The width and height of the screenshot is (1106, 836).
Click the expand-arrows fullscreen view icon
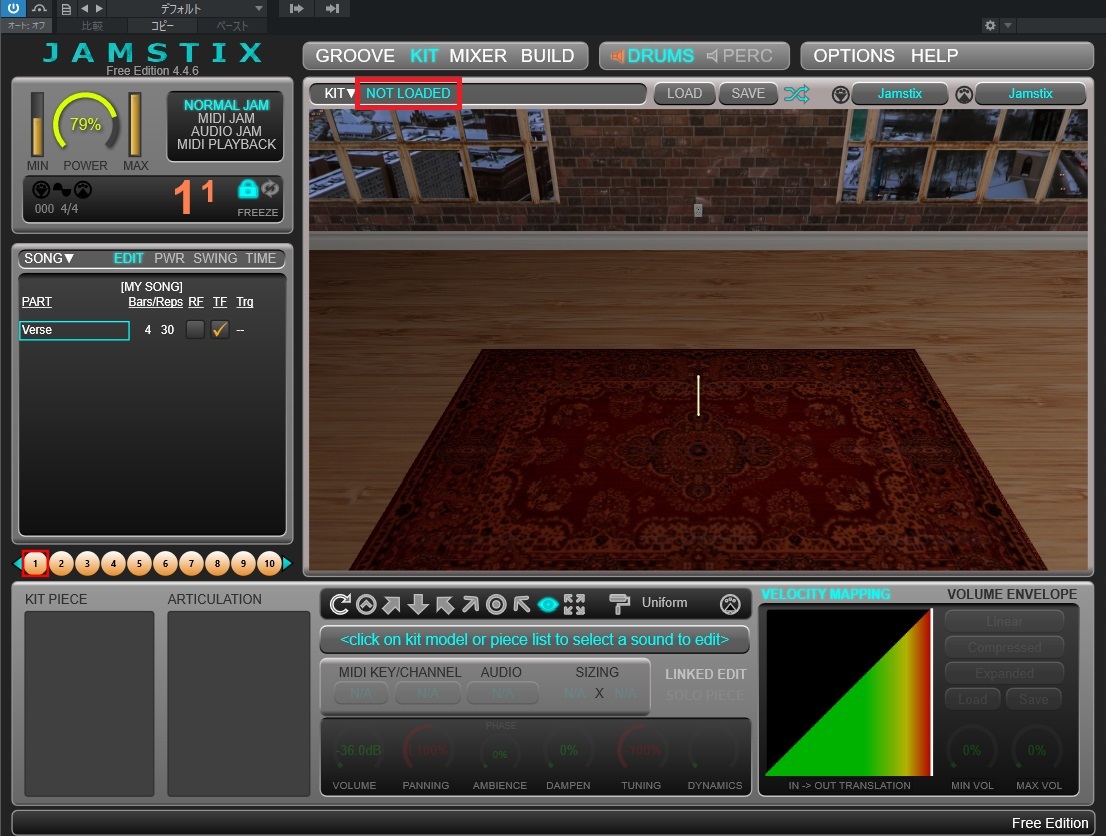tap(574, 604)
